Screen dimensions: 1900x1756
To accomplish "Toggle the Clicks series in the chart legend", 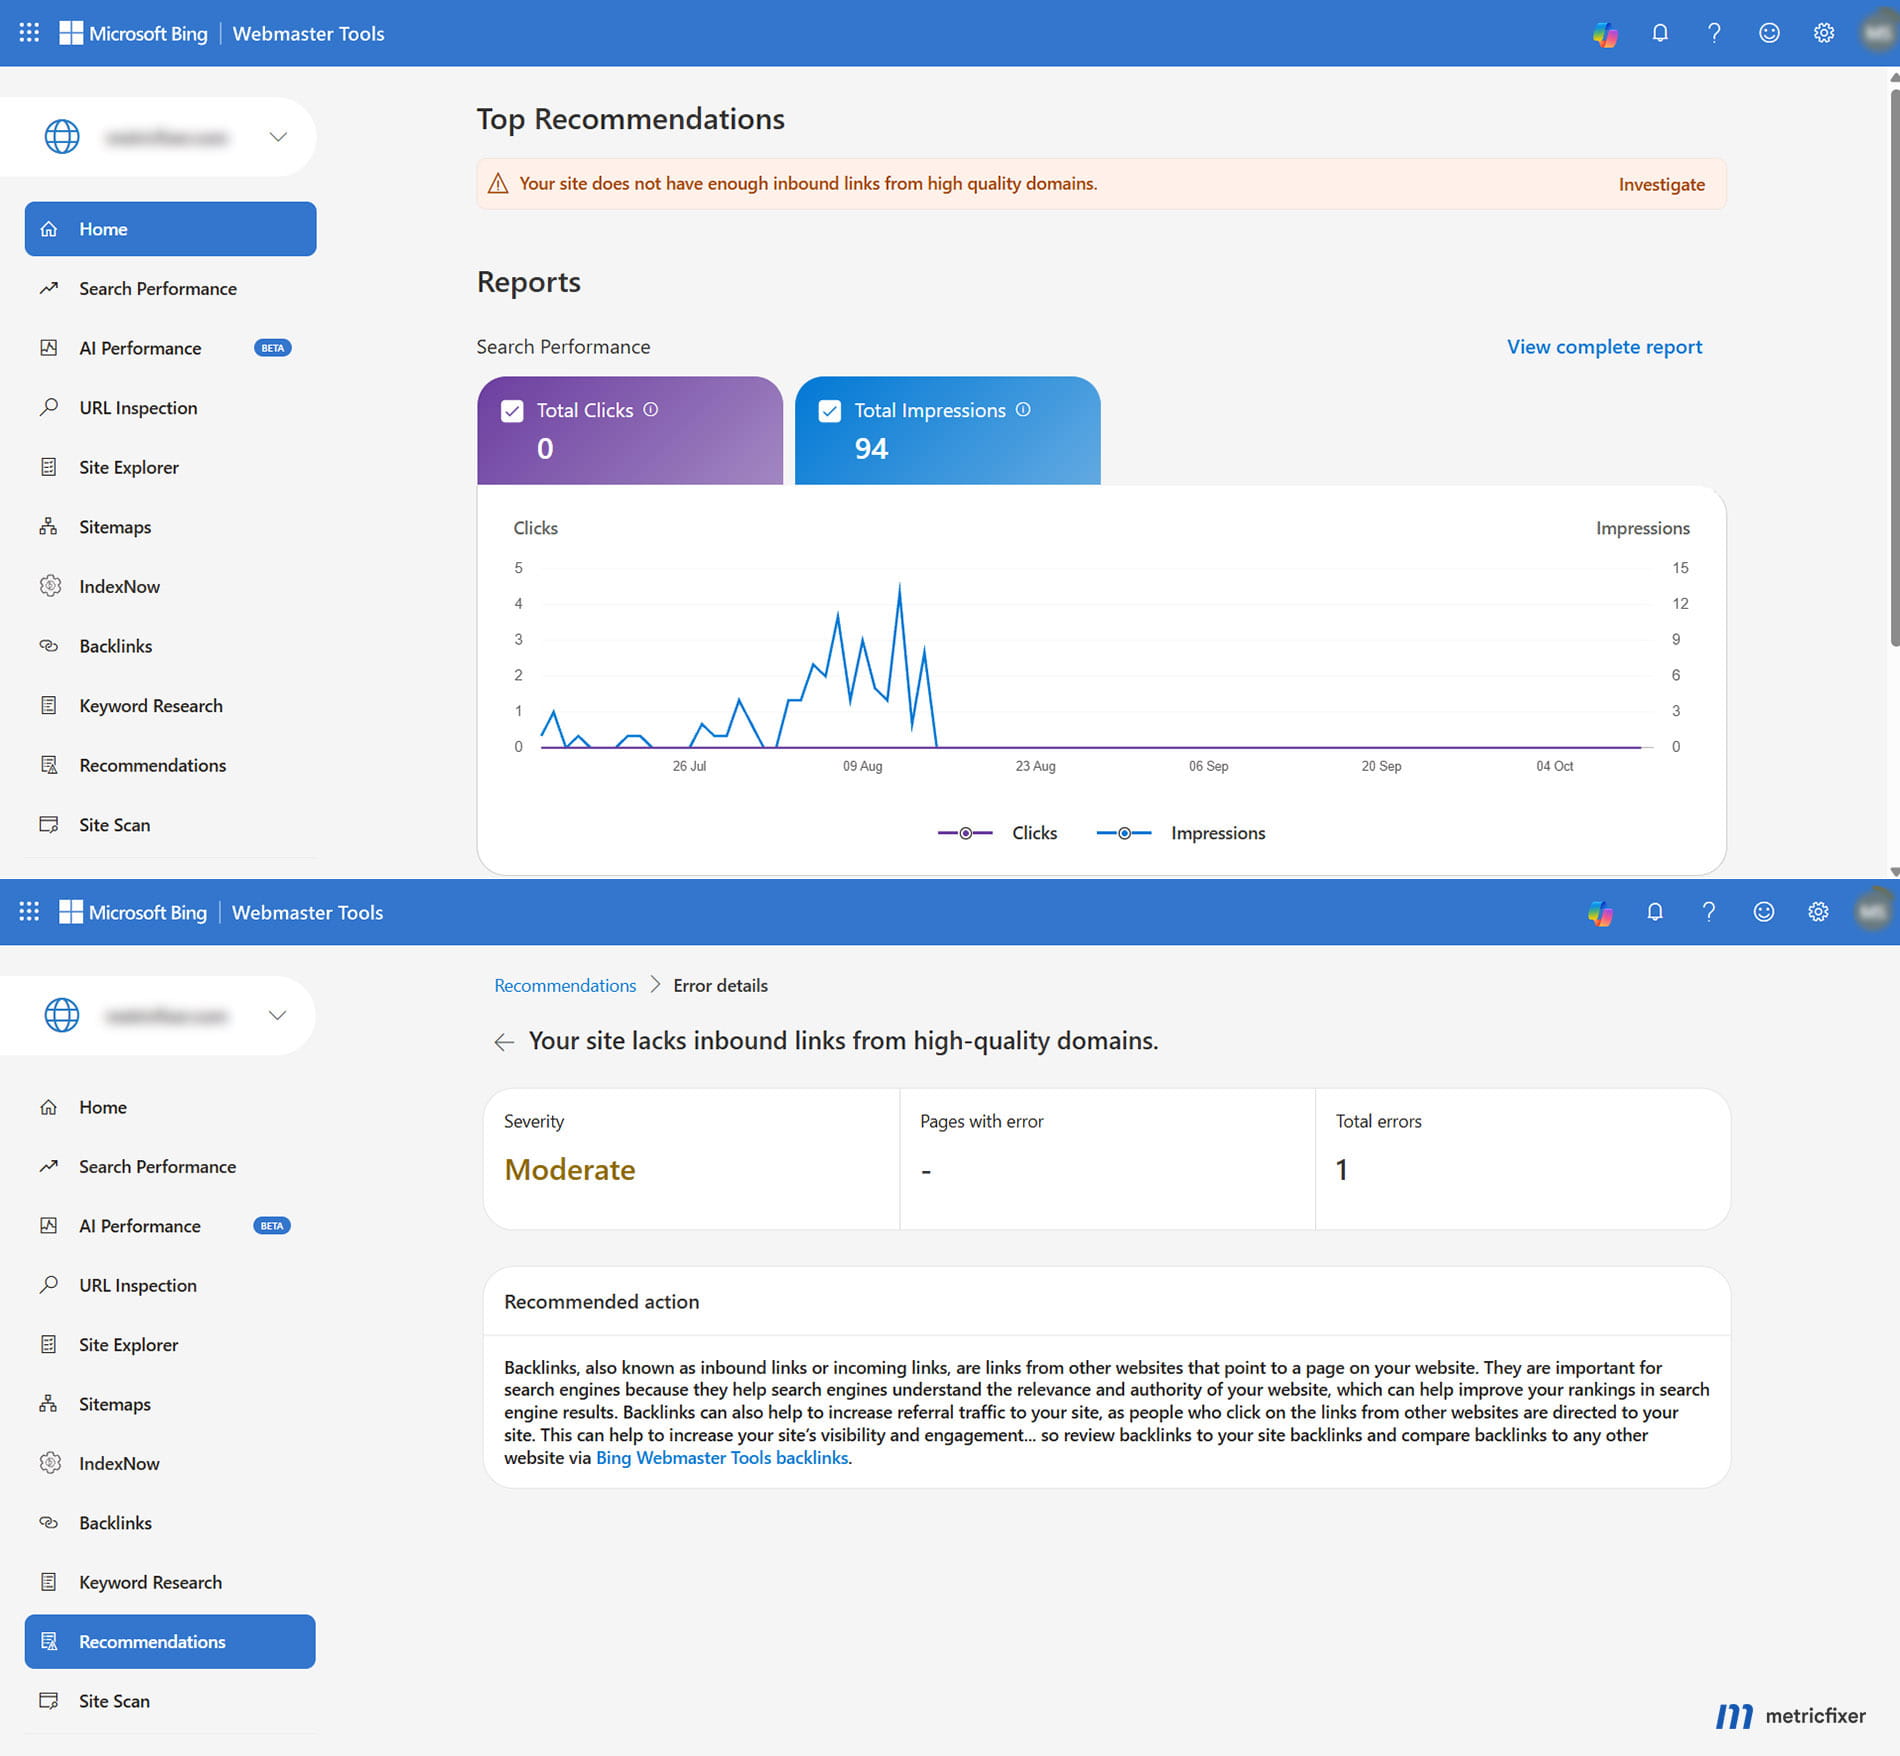I will pos(997,833).
